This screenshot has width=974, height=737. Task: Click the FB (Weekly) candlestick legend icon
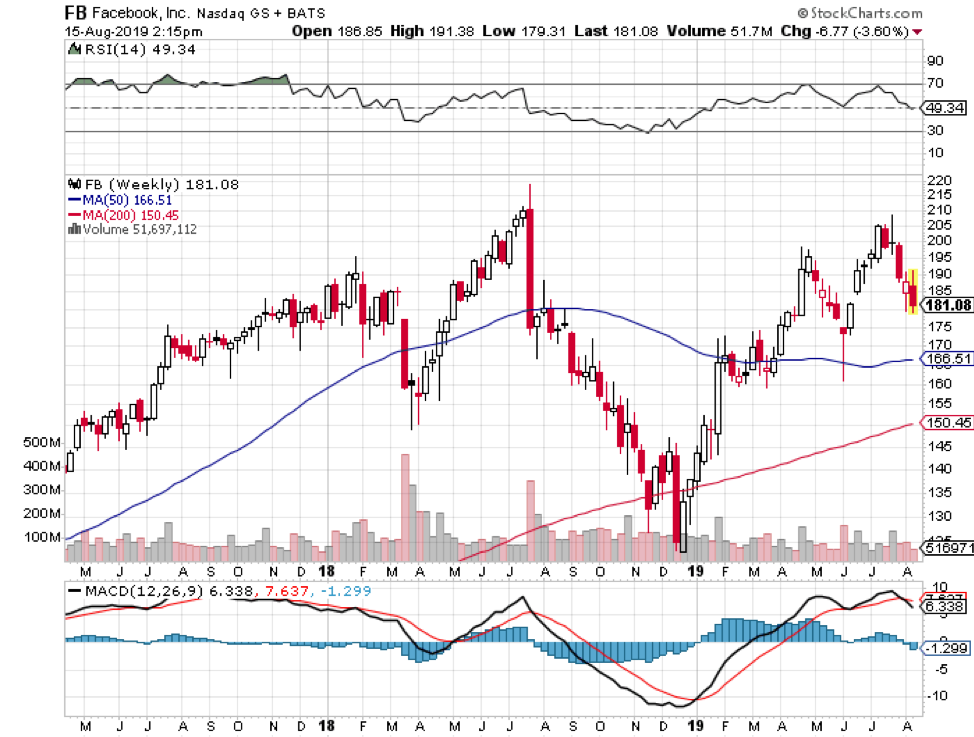(x=72, y=184)
